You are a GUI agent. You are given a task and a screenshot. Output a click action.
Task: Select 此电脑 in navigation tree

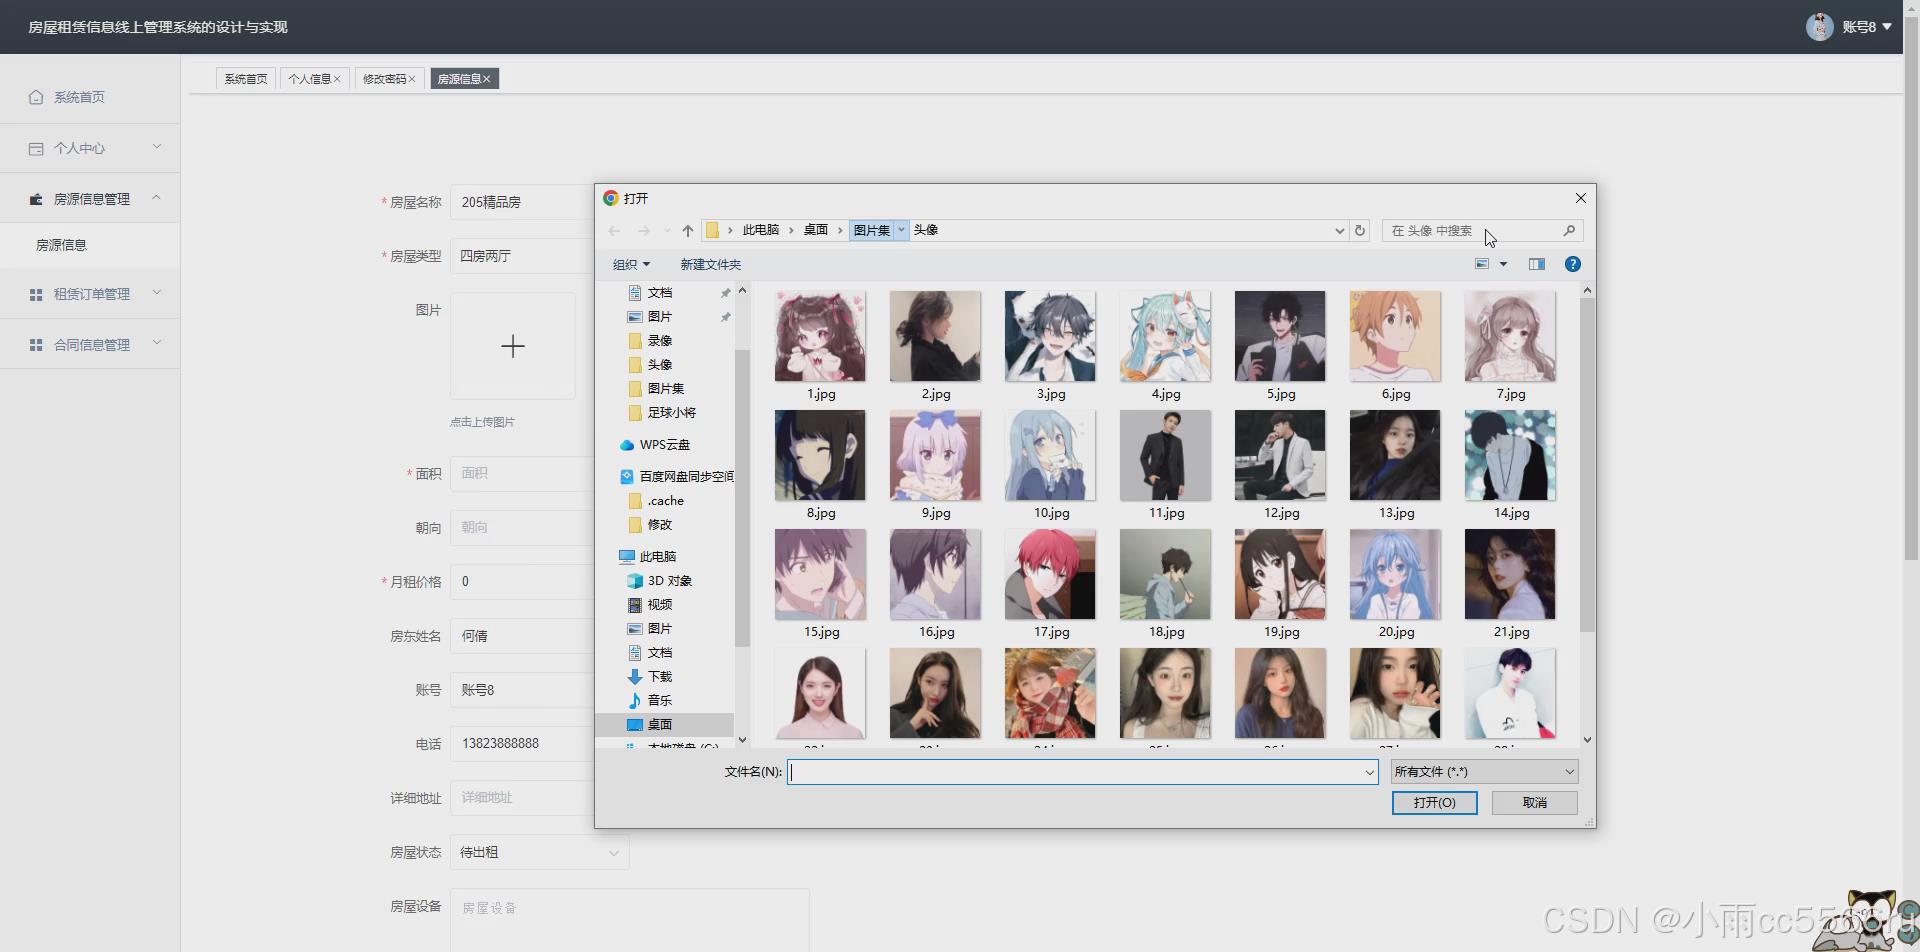[x=647, y=557]
